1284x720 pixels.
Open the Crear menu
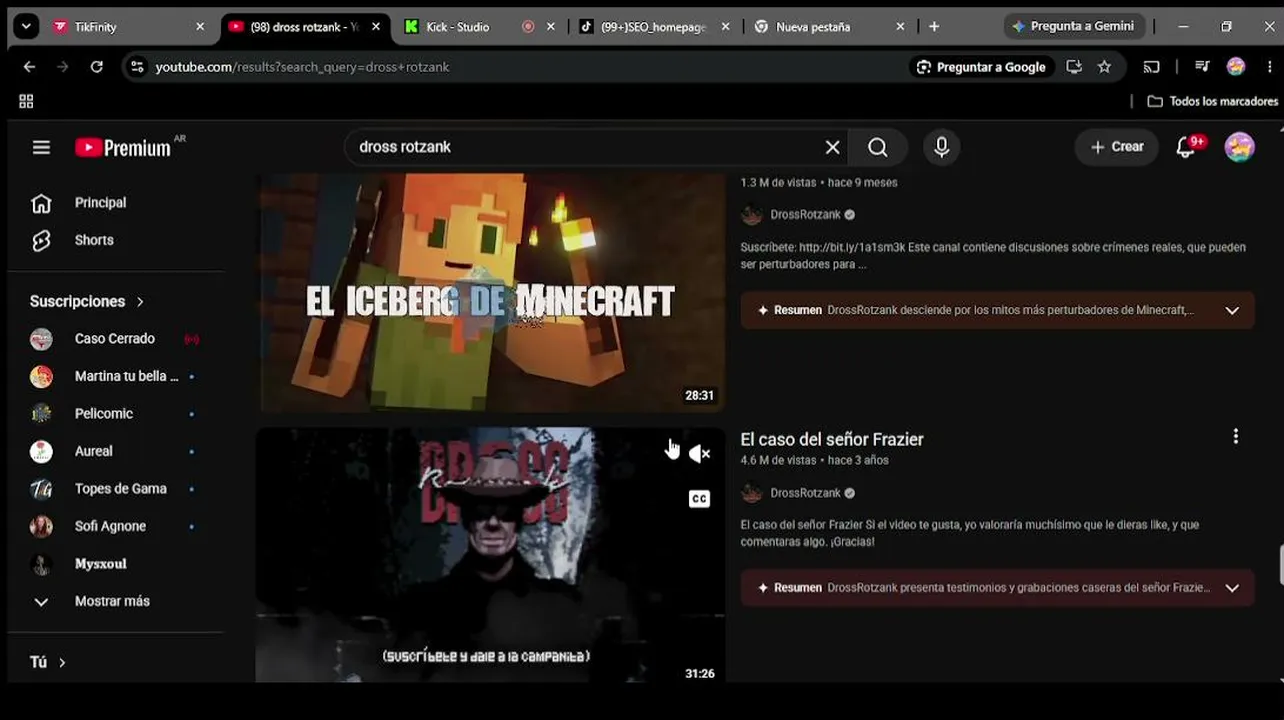tap(1116, 147)
